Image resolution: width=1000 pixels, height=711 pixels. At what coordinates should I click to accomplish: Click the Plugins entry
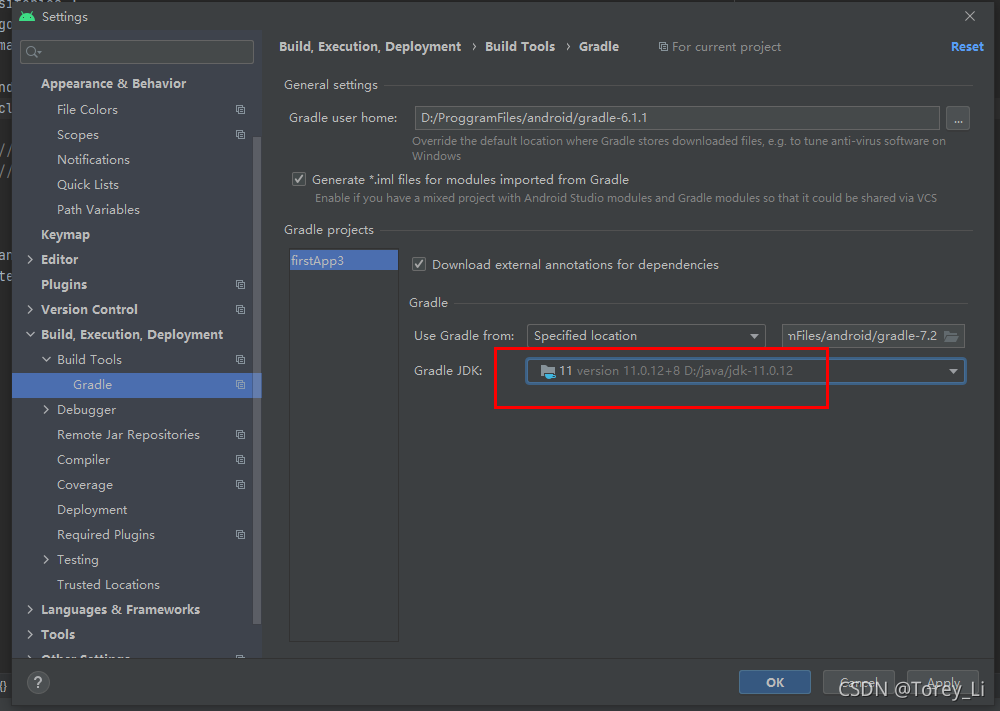click(x=64, y=284)
